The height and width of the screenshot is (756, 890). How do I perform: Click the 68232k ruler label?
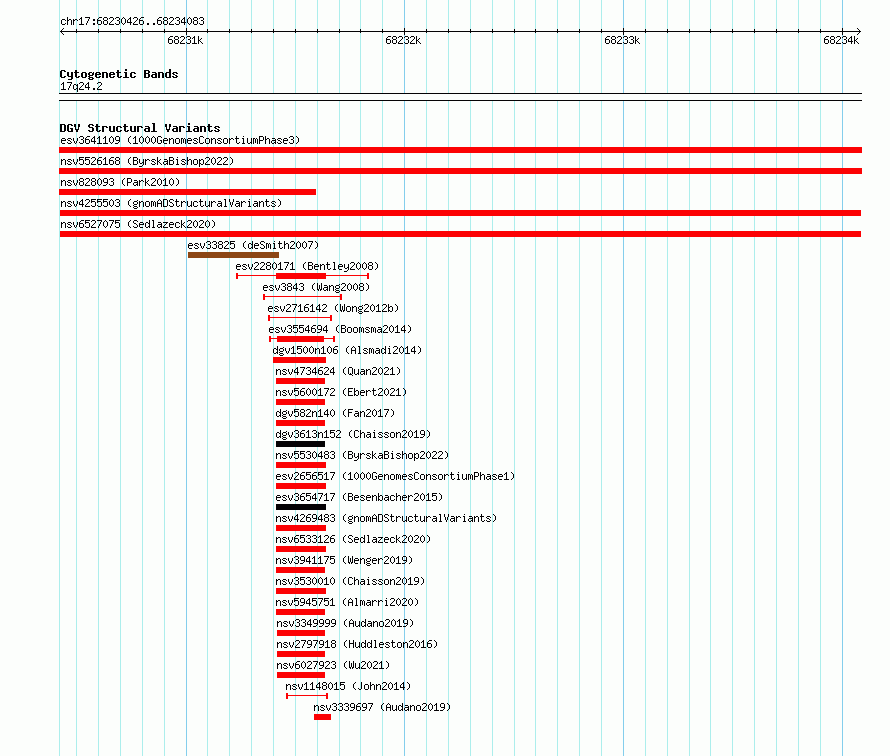pos(403,40)
